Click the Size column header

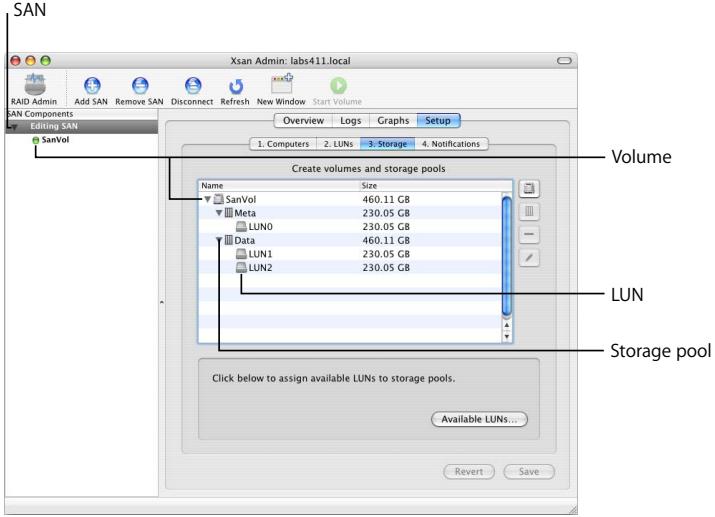click(x=435, y=186)
